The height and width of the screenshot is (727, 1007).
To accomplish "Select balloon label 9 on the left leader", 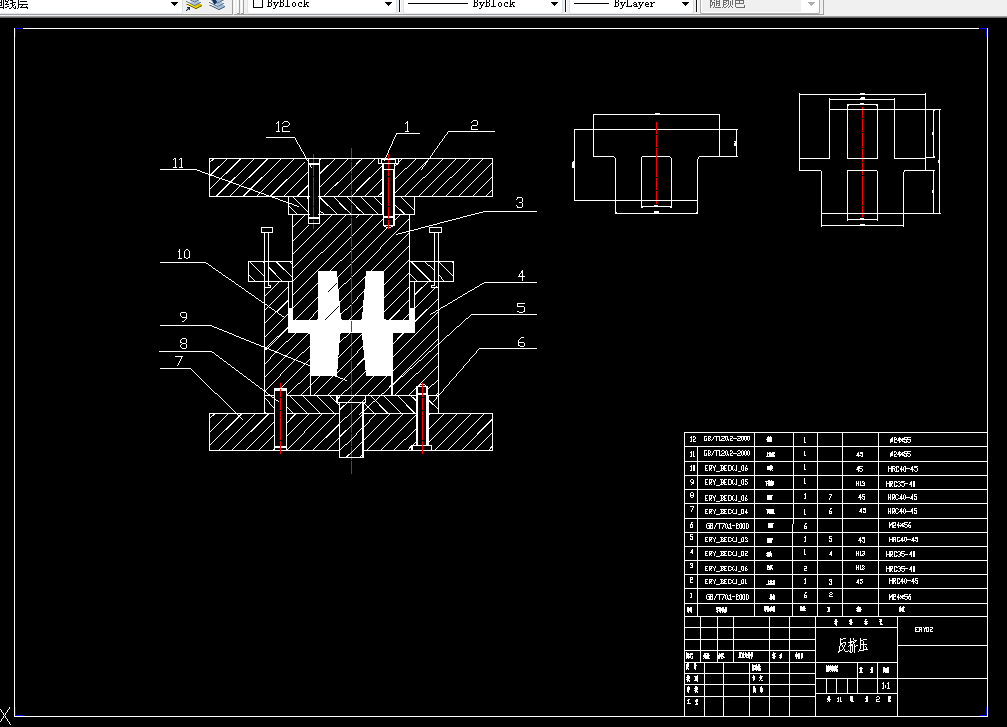I will click(184, 317).
